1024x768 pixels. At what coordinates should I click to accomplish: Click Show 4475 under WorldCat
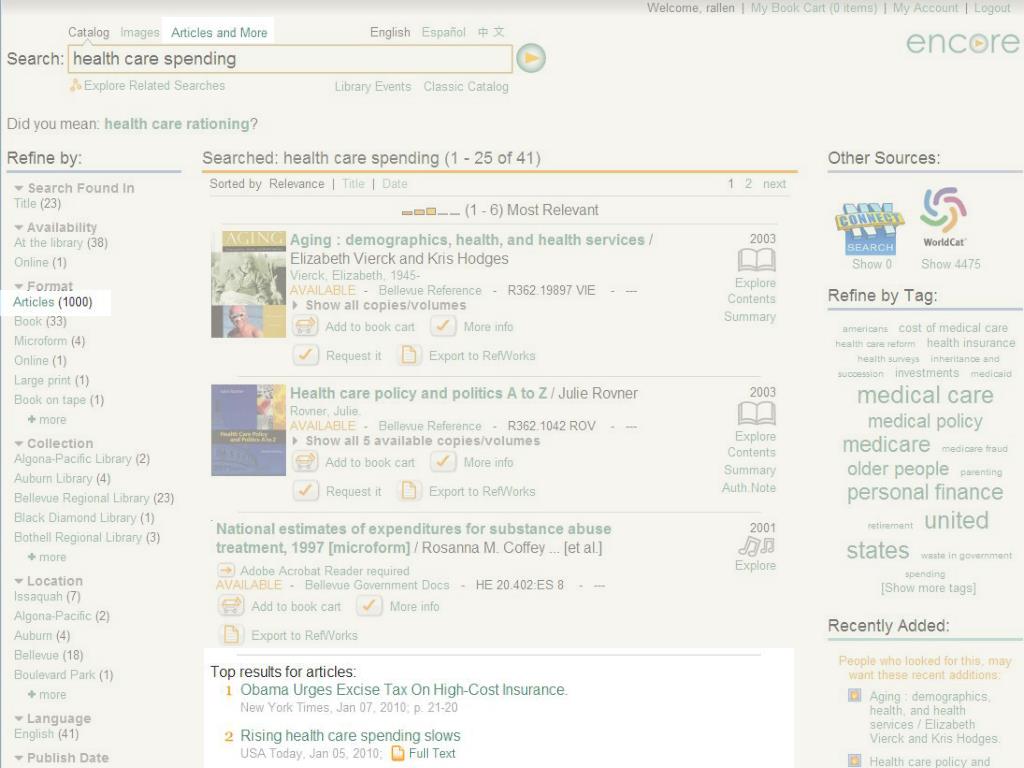pyautogui.click(x=950, y=264)
